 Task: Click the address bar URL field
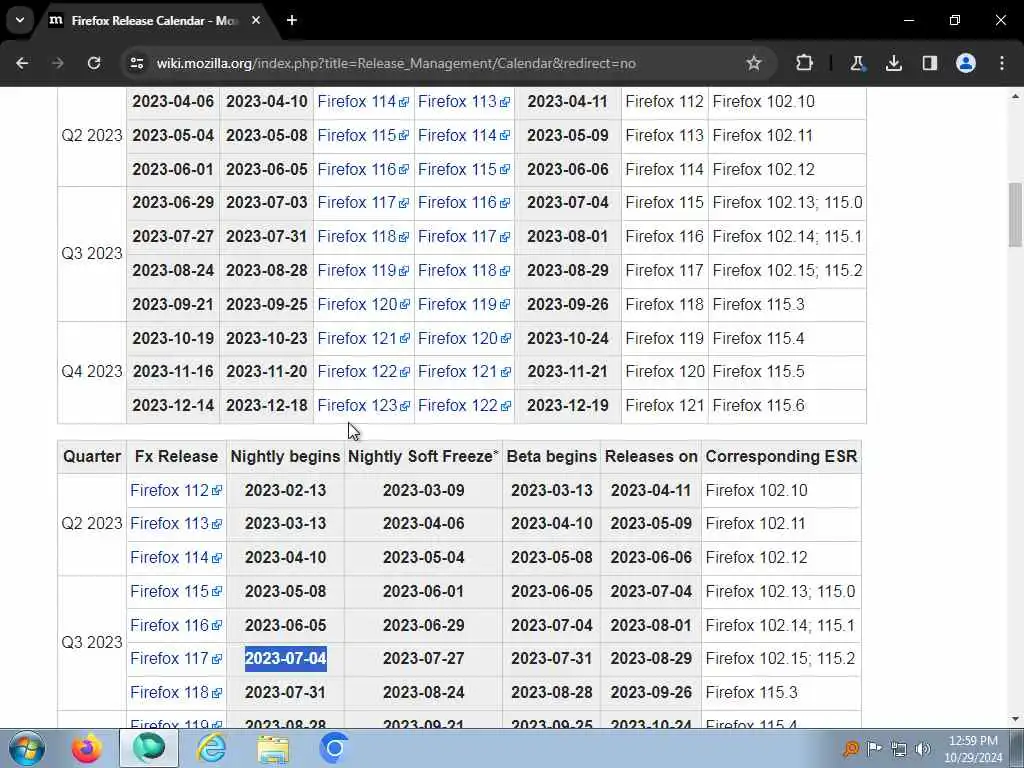pos(396,63)
